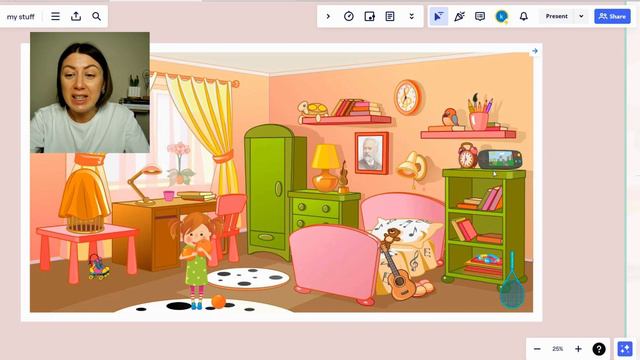640x360 pixels.
Task: Toggle the cursor pointer mode
Action: [x=439, y=16]
